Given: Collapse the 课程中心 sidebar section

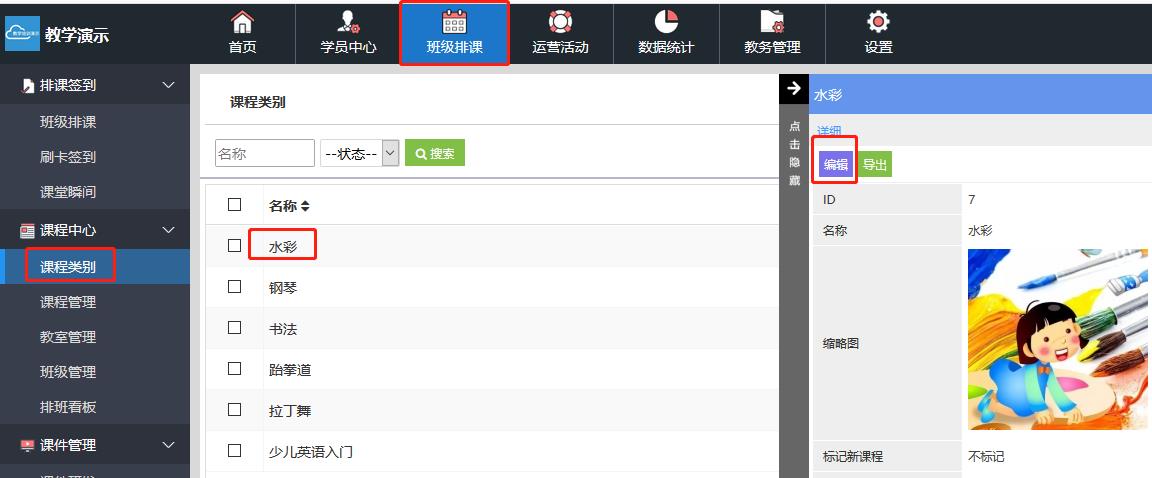Looking at the screenshot, I should [168, 230].
